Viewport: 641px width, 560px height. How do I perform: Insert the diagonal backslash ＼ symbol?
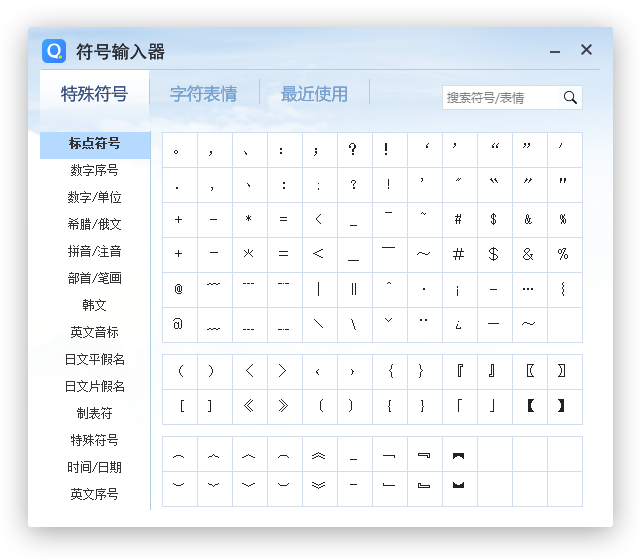318,325
